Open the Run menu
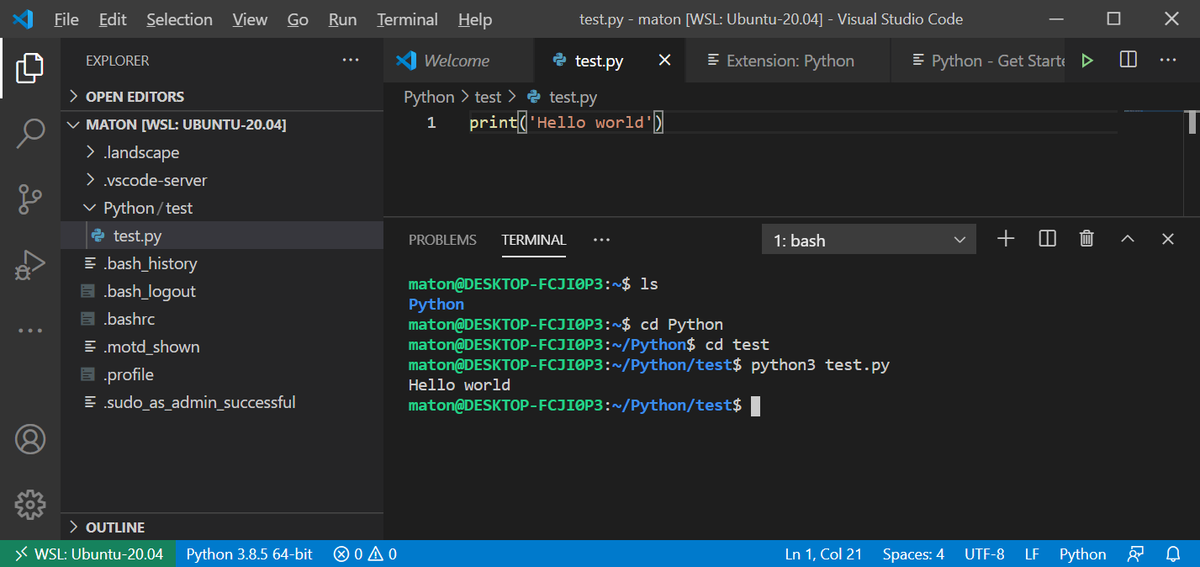This screenshot has width=1200, height=567. pyautogui.click(x=343, y=19)
